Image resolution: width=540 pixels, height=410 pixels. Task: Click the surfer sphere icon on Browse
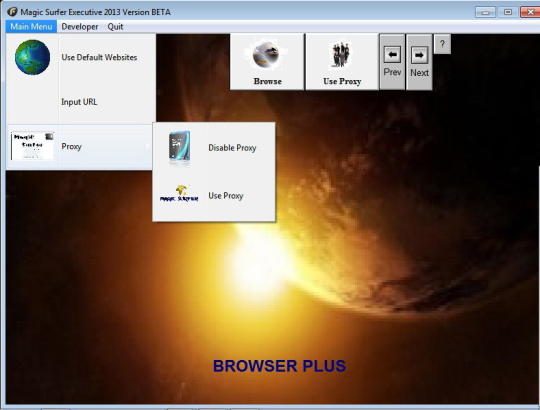(266, 54)
